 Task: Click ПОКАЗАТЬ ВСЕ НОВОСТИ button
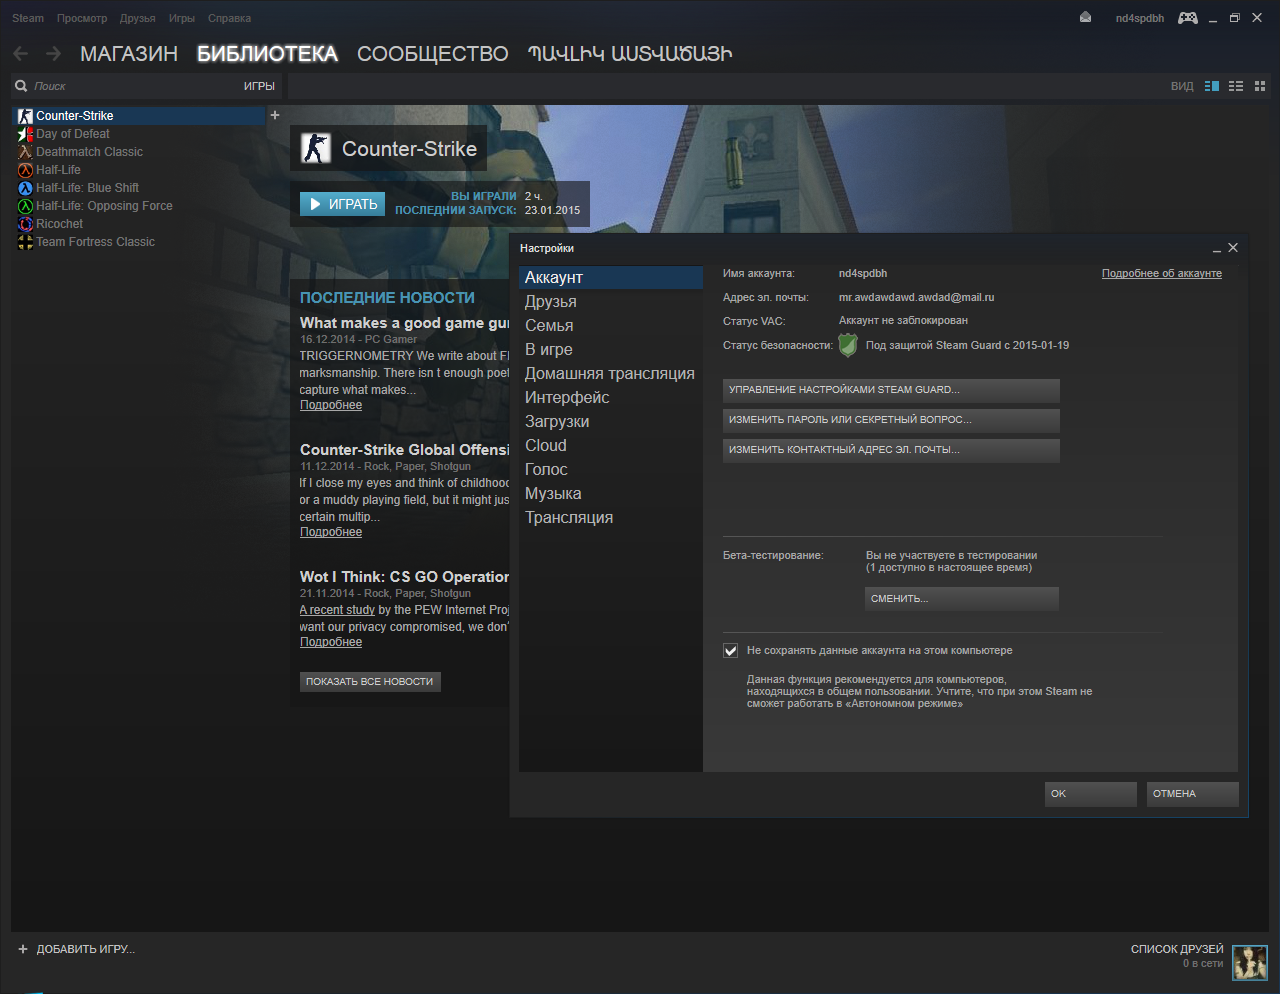pyautogui.click(x=370, y=681)
